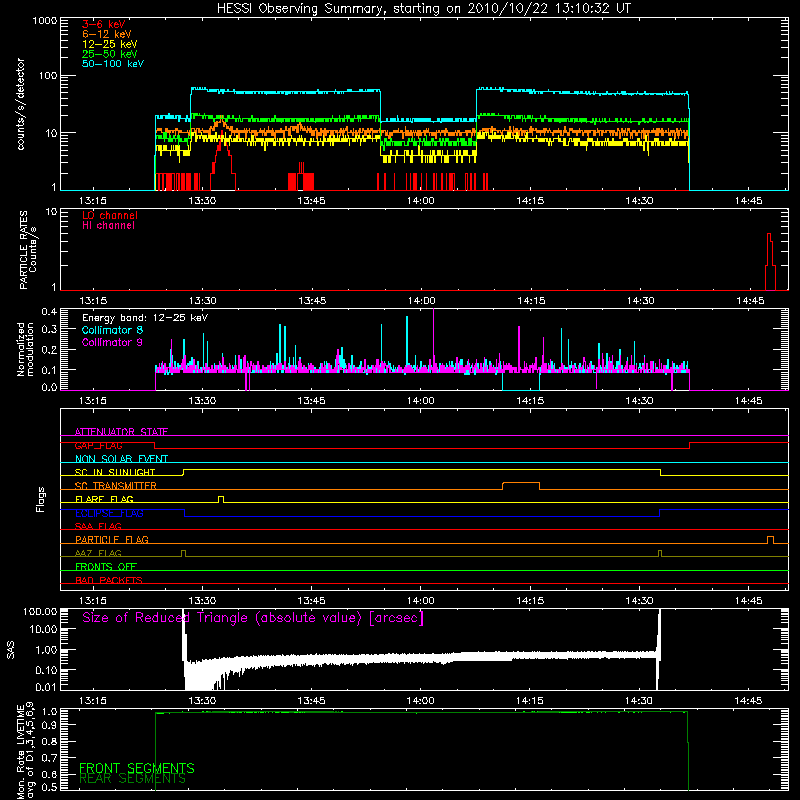Select the cyan 50-100 keV legend entry
800x800 pixels.
pos(113,64)
